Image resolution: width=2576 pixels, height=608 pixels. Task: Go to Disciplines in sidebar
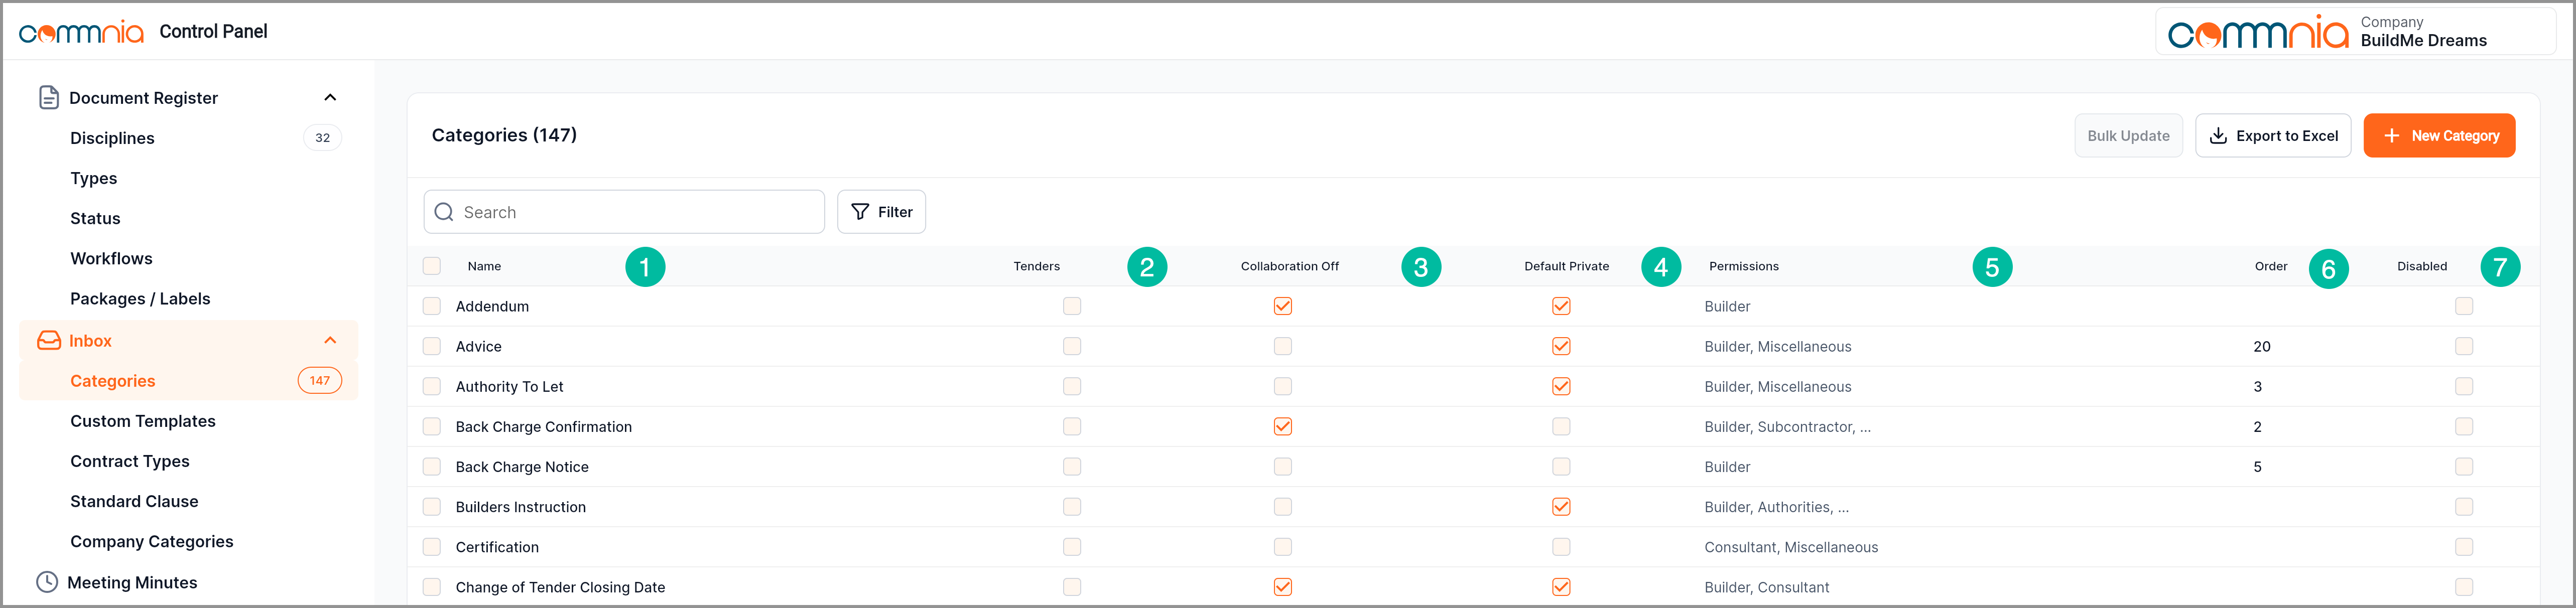click(112, 138)
